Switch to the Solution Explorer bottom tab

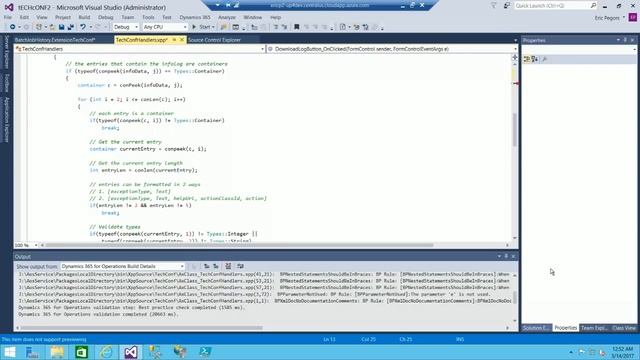pyautogui.click(x=536, y=328)
